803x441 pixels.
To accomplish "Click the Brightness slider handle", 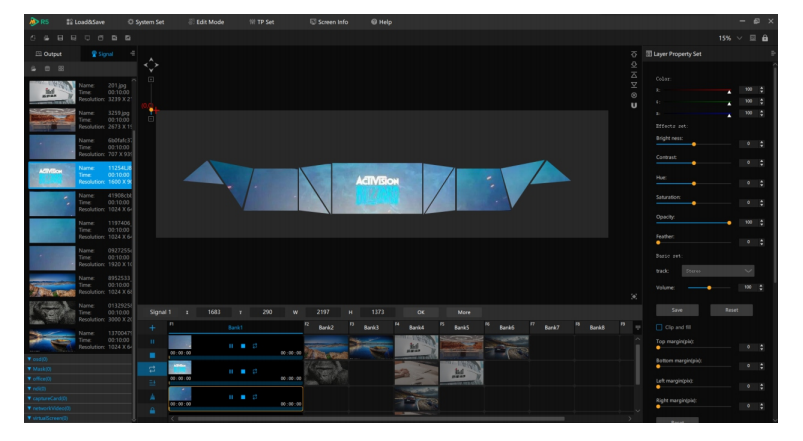I will 694,144.
